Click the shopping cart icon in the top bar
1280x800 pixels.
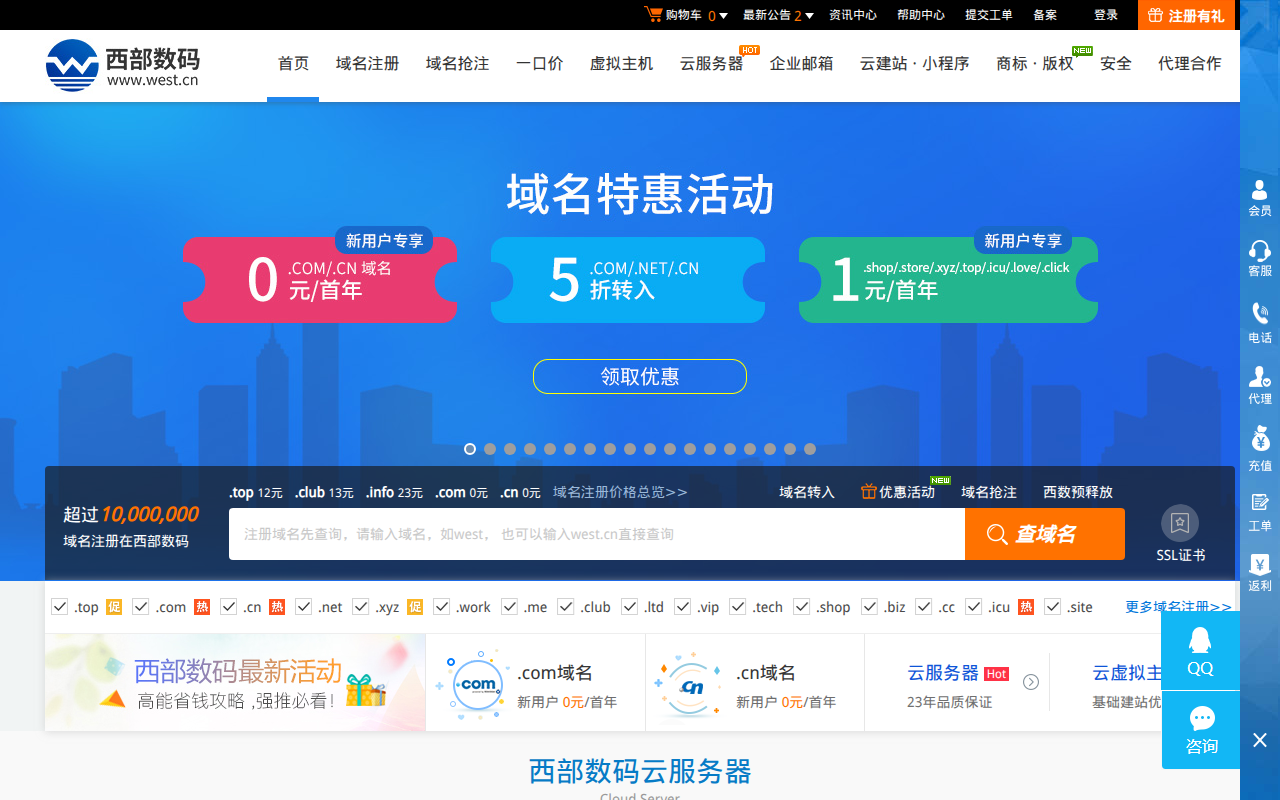point(653,14)
